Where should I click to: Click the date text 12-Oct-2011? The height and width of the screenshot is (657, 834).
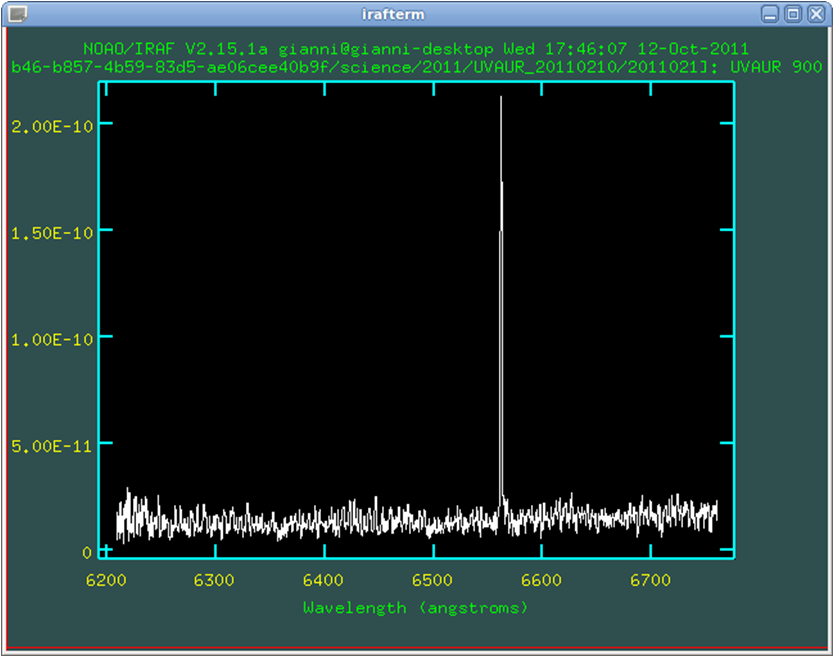click(x=693, y=49)
